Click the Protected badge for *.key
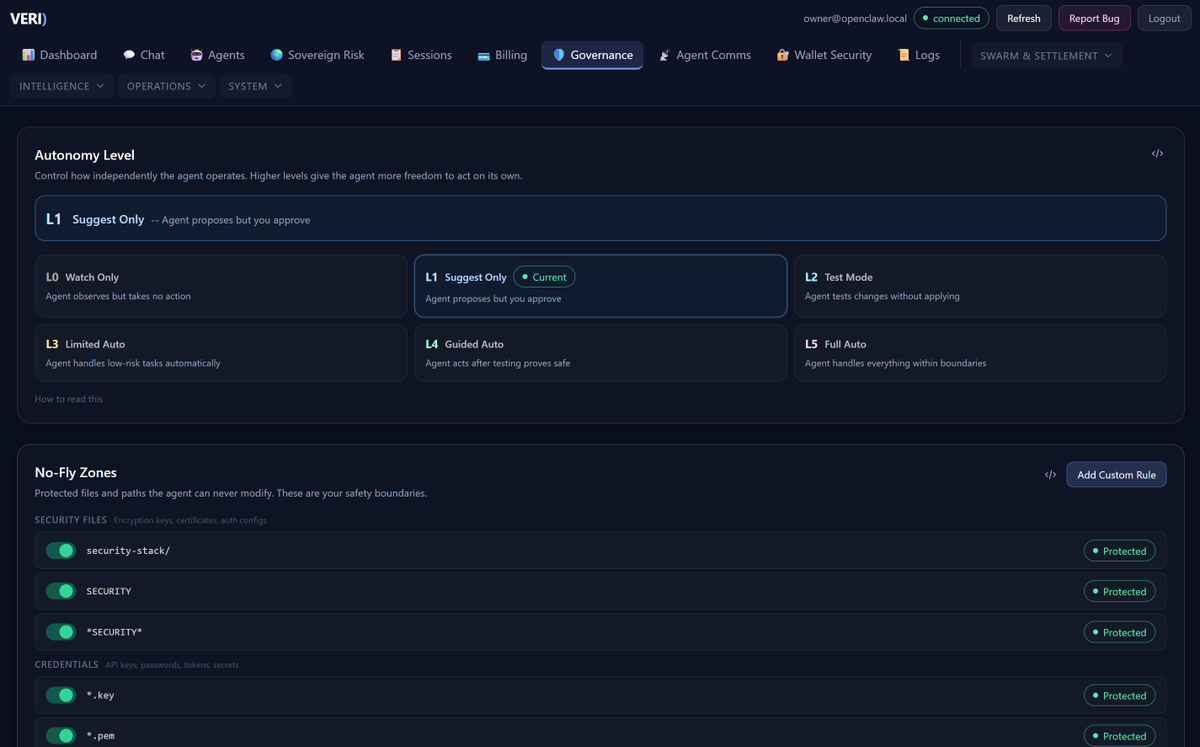The width and height of the screenshot is (1200, 747). 1119,695
